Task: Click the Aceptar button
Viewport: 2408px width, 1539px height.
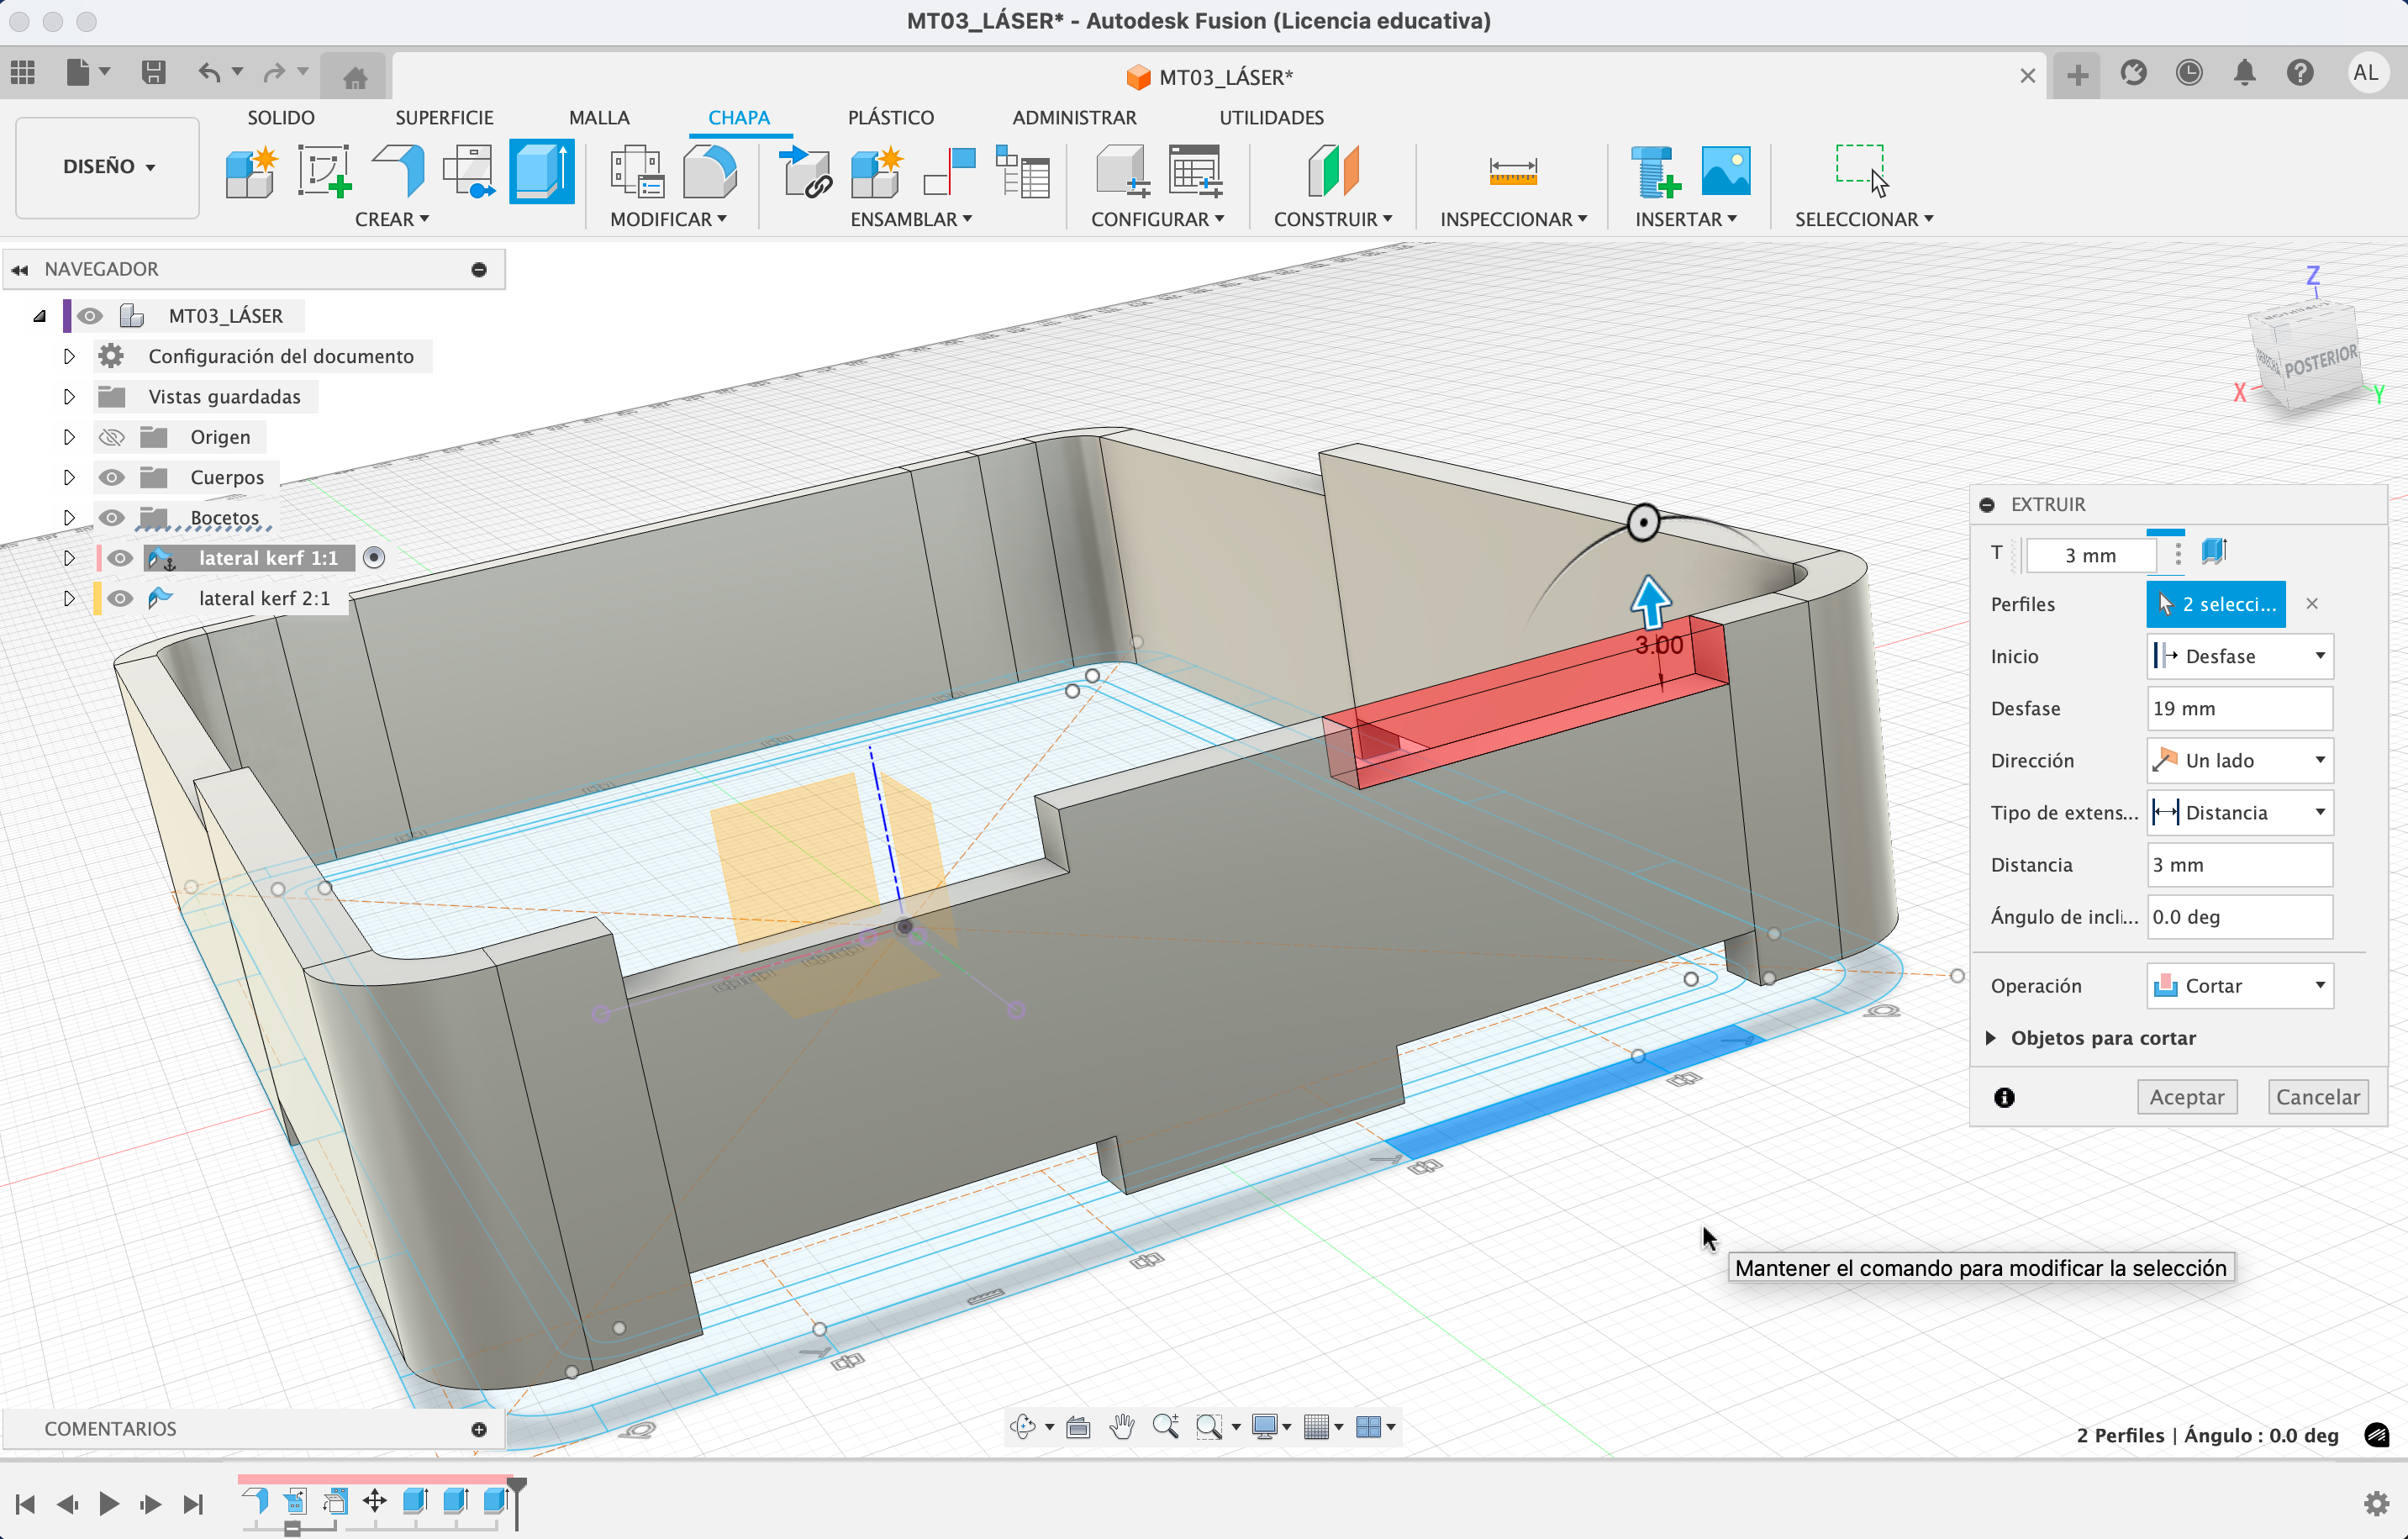Action: pyautogui.click(x=2186, y=1097)
